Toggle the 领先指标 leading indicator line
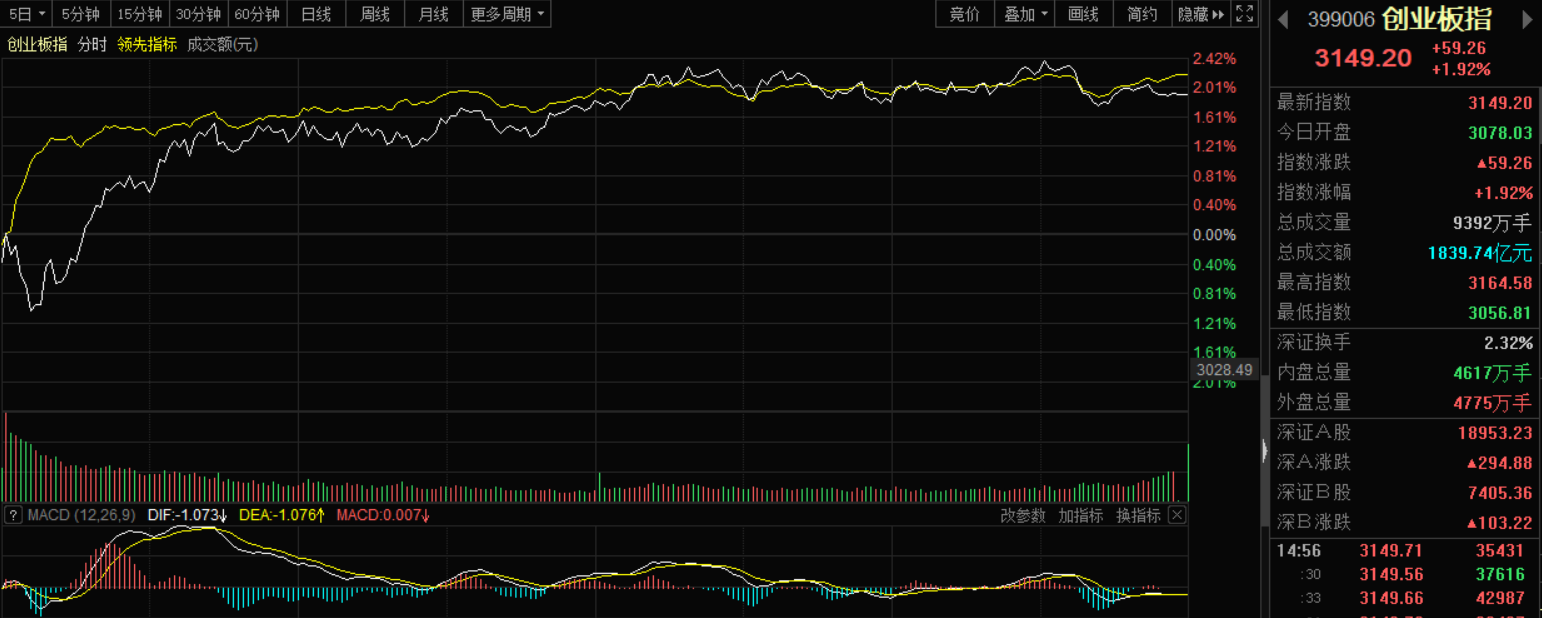The image size is (1542, 618). click(147, 44)
